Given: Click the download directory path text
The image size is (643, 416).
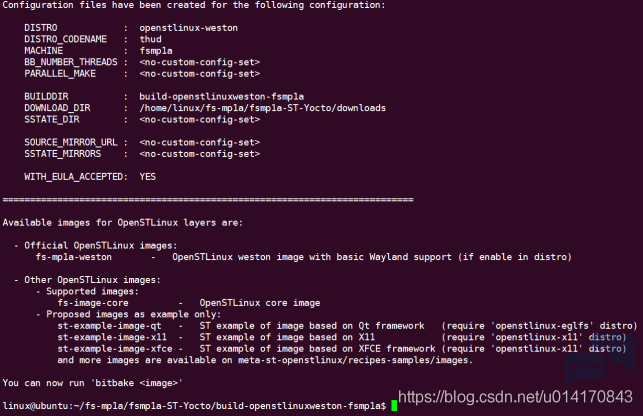Looking at the screenshot, I should pyautogui.click(x=262, y=108).
